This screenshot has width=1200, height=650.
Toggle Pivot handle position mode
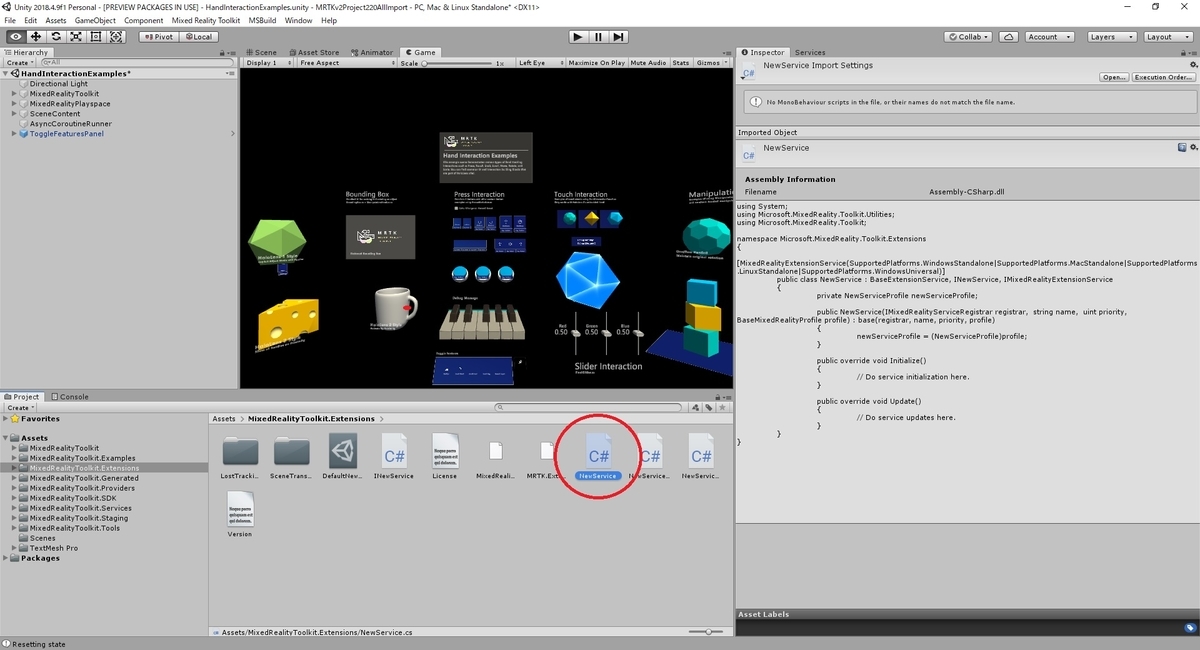159,37
